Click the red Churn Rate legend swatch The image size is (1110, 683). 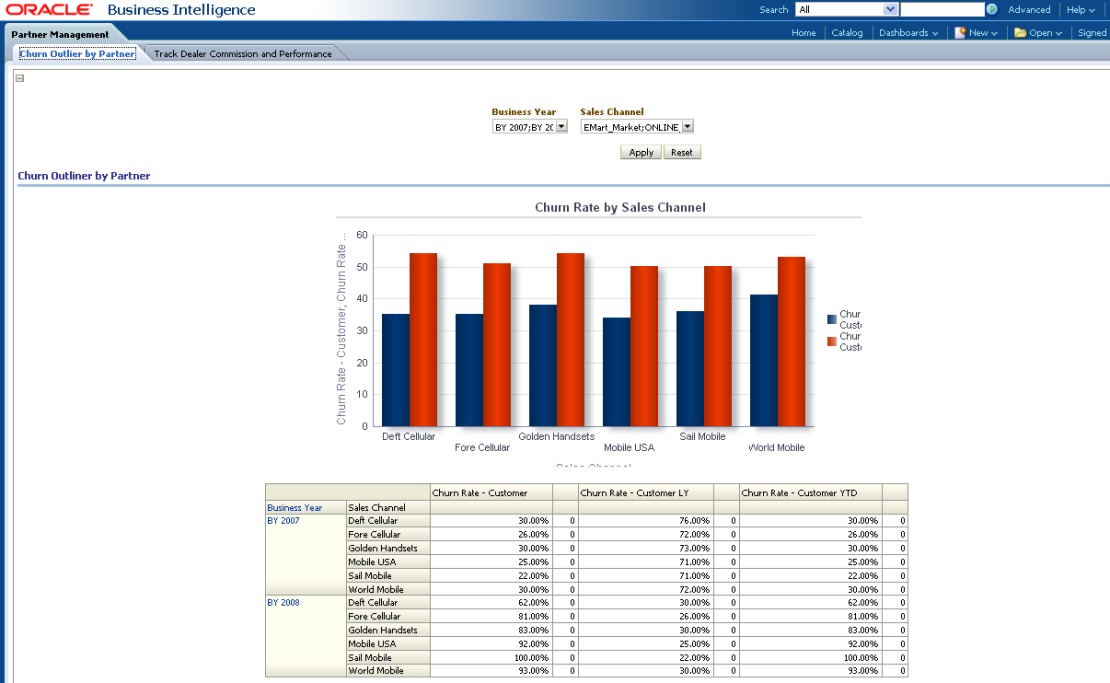(832, 341)
